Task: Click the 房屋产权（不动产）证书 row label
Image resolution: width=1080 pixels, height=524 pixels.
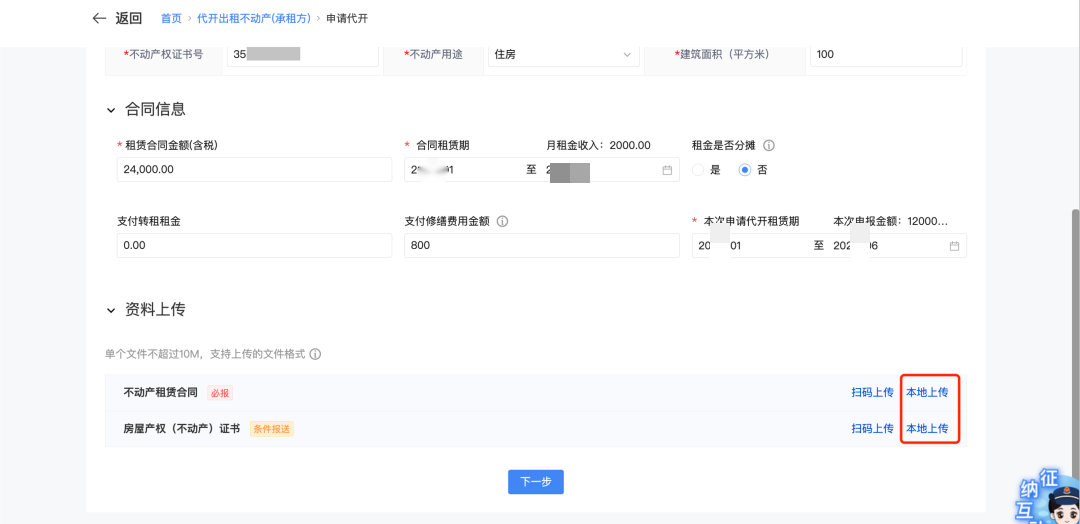Action: [182, 428]
